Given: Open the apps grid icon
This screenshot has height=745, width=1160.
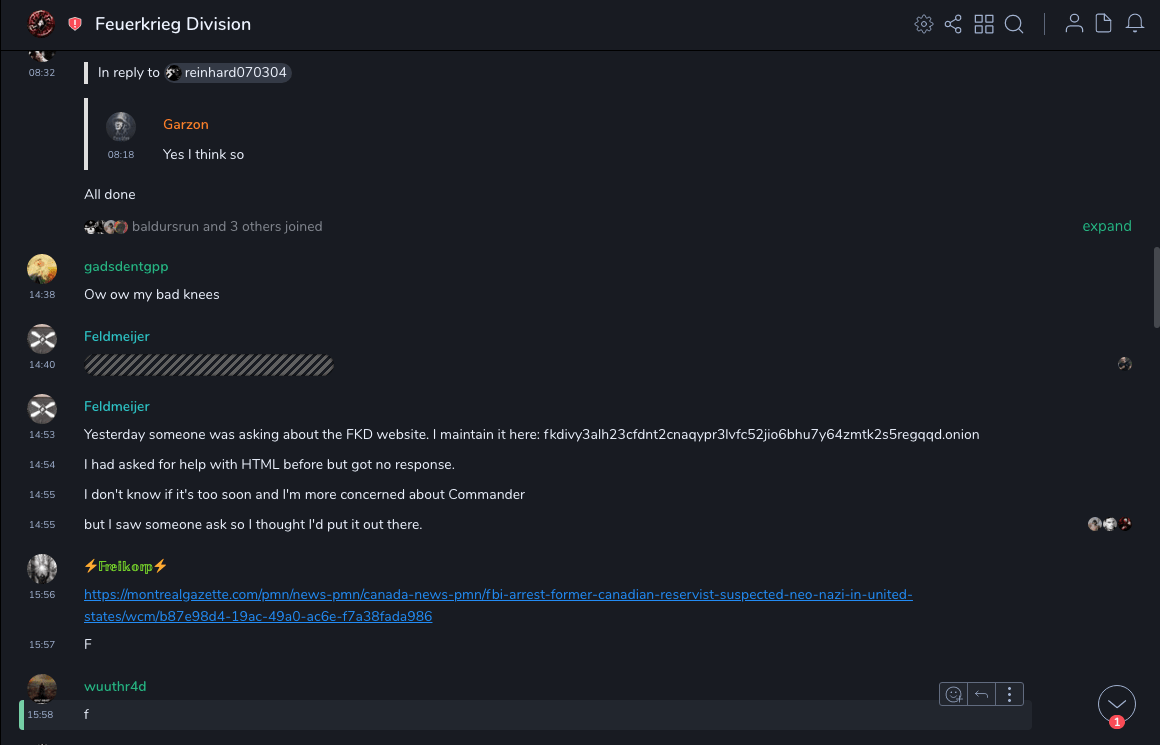Looking at the screenshot, I should point(984,24).
